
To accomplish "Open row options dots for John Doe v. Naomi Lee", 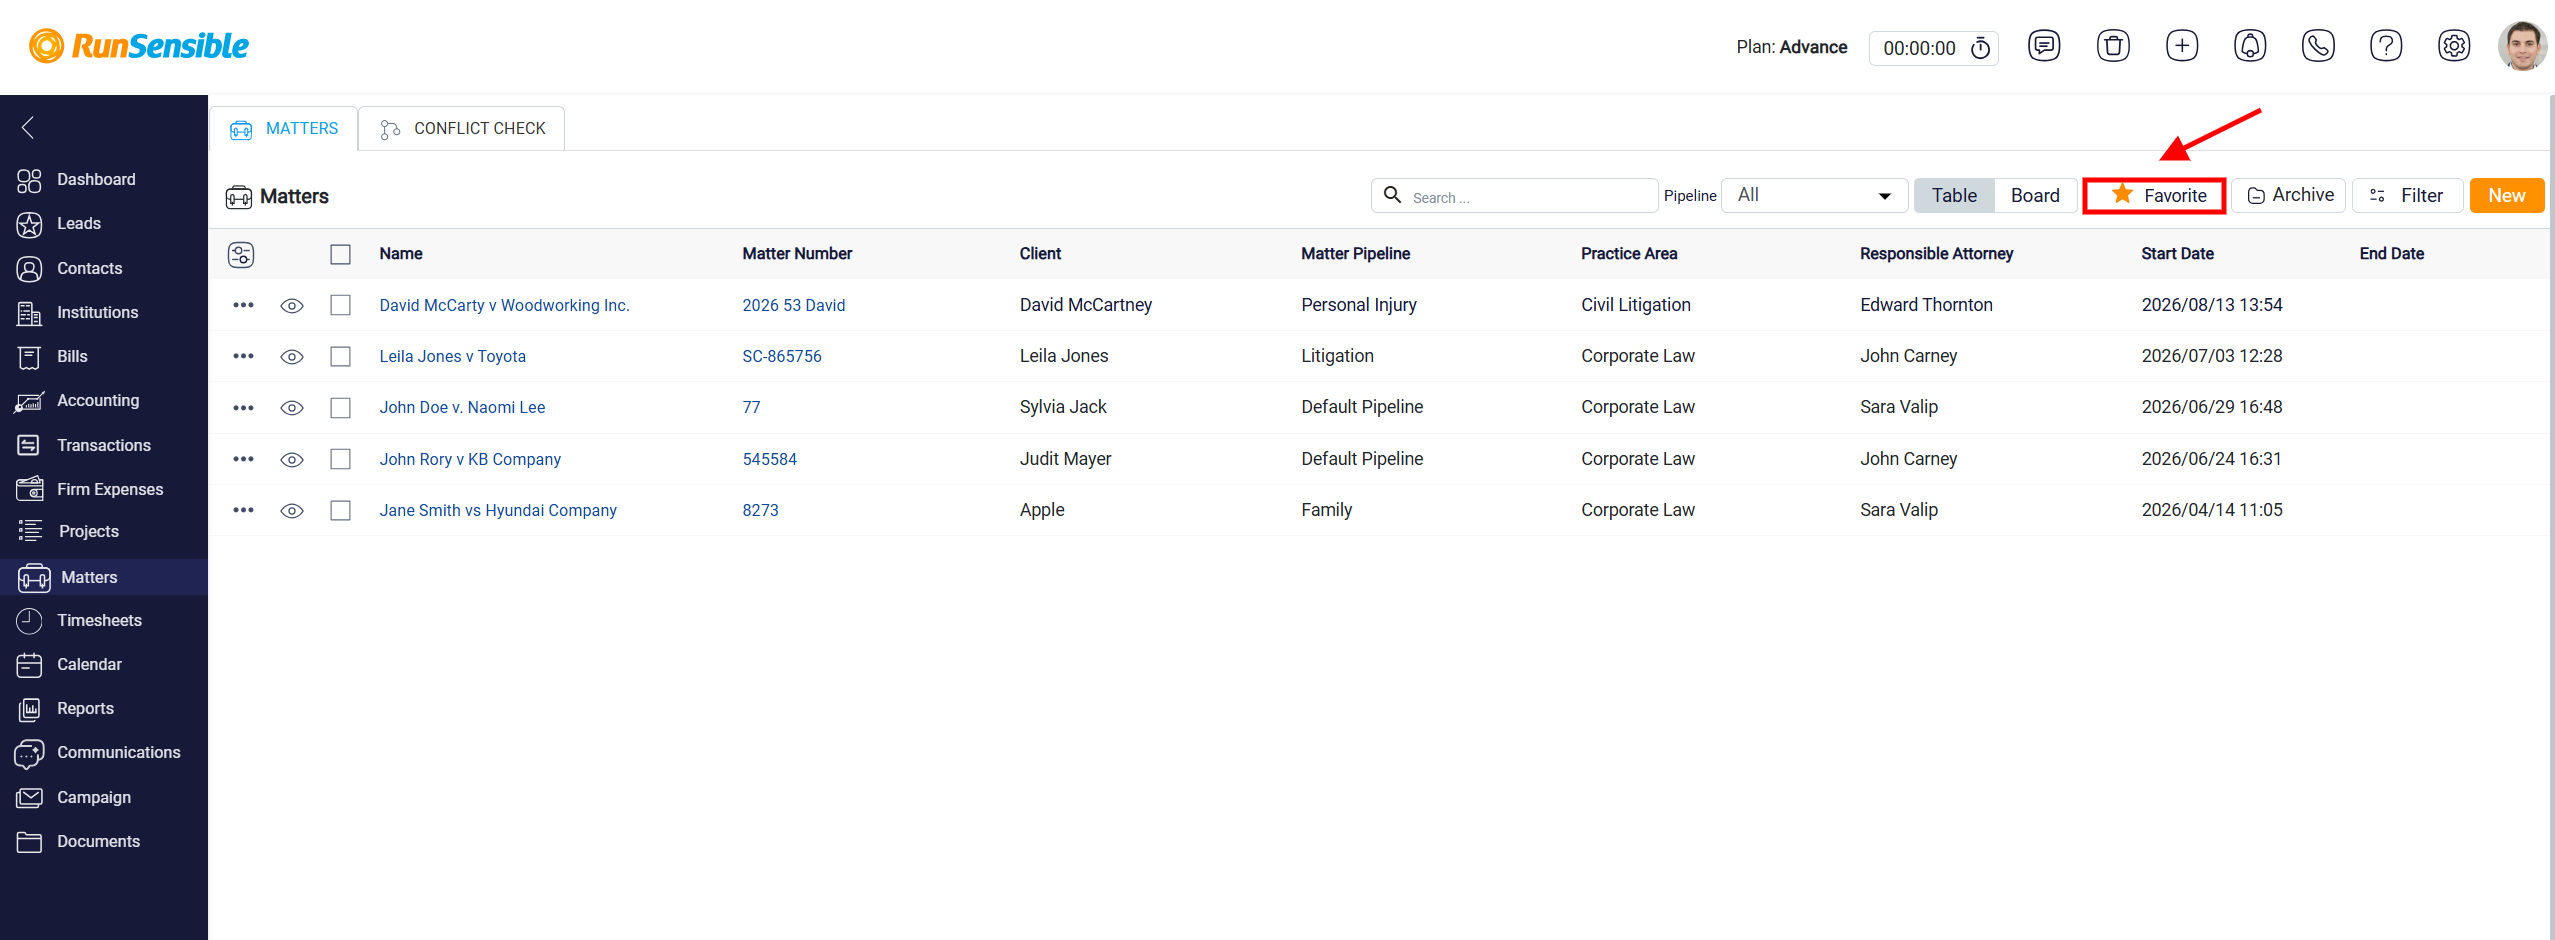I will coord(243,408).
